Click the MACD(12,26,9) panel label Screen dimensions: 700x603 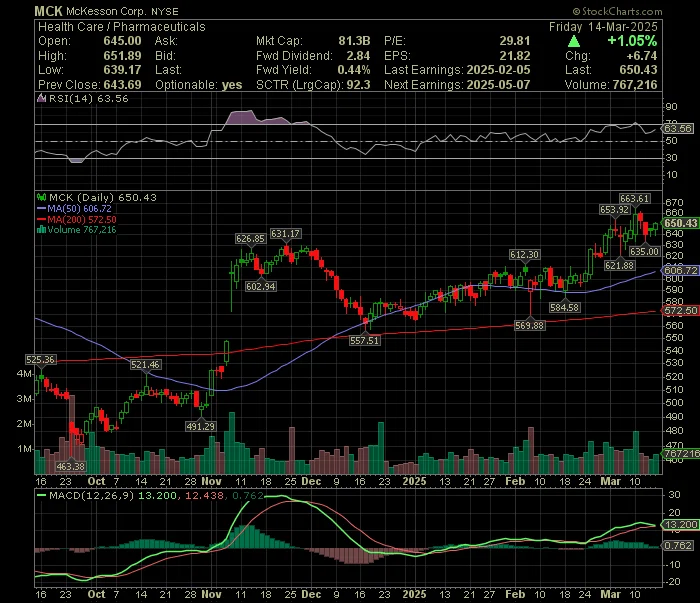click(x=92, y=495)
